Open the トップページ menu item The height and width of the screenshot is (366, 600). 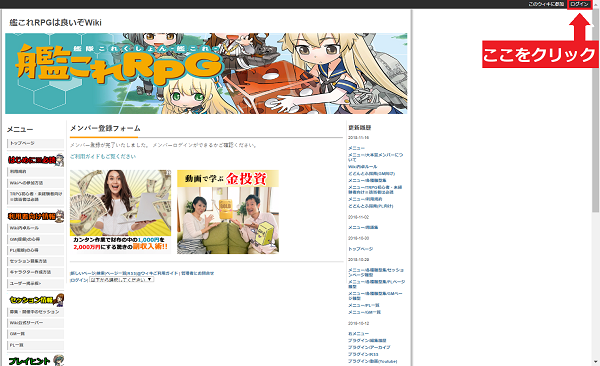point(35,143)
